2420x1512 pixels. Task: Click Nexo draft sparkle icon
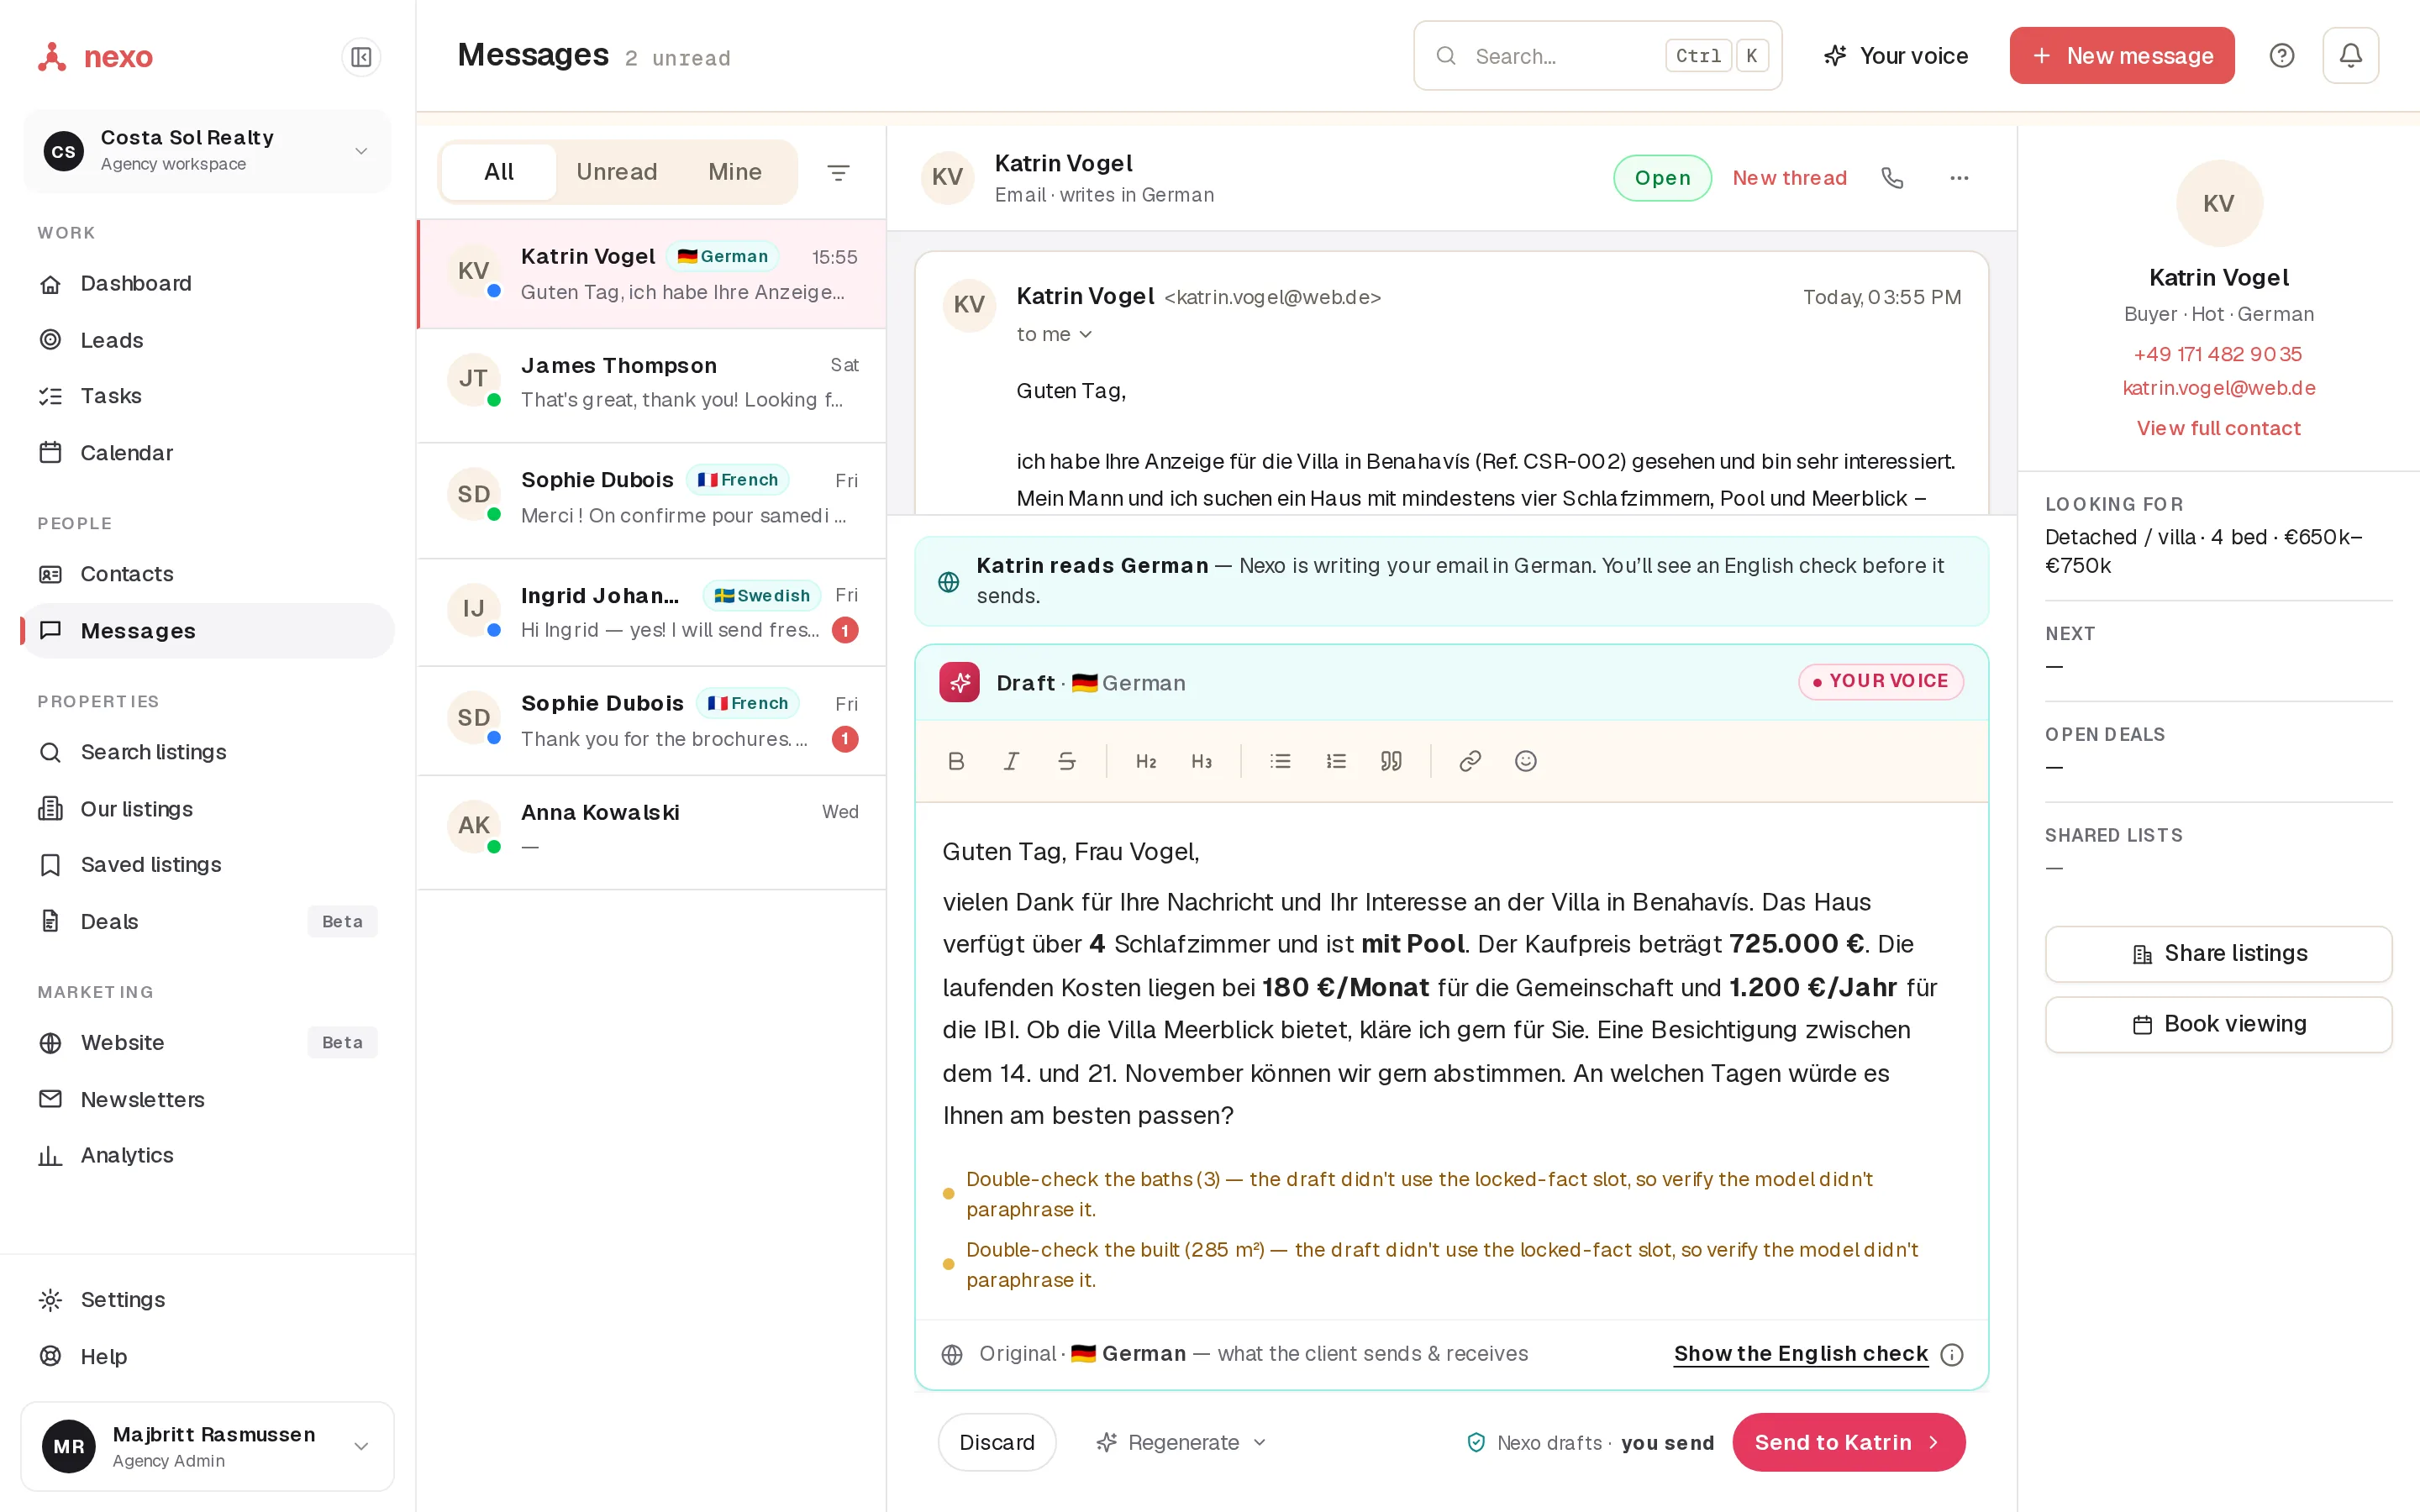959,683
